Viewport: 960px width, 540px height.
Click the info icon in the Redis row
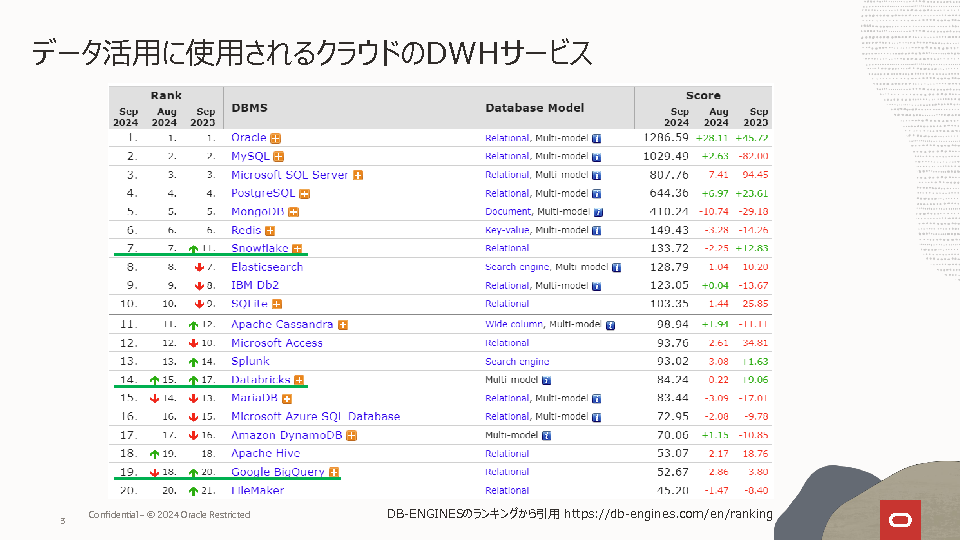point(596,231)
